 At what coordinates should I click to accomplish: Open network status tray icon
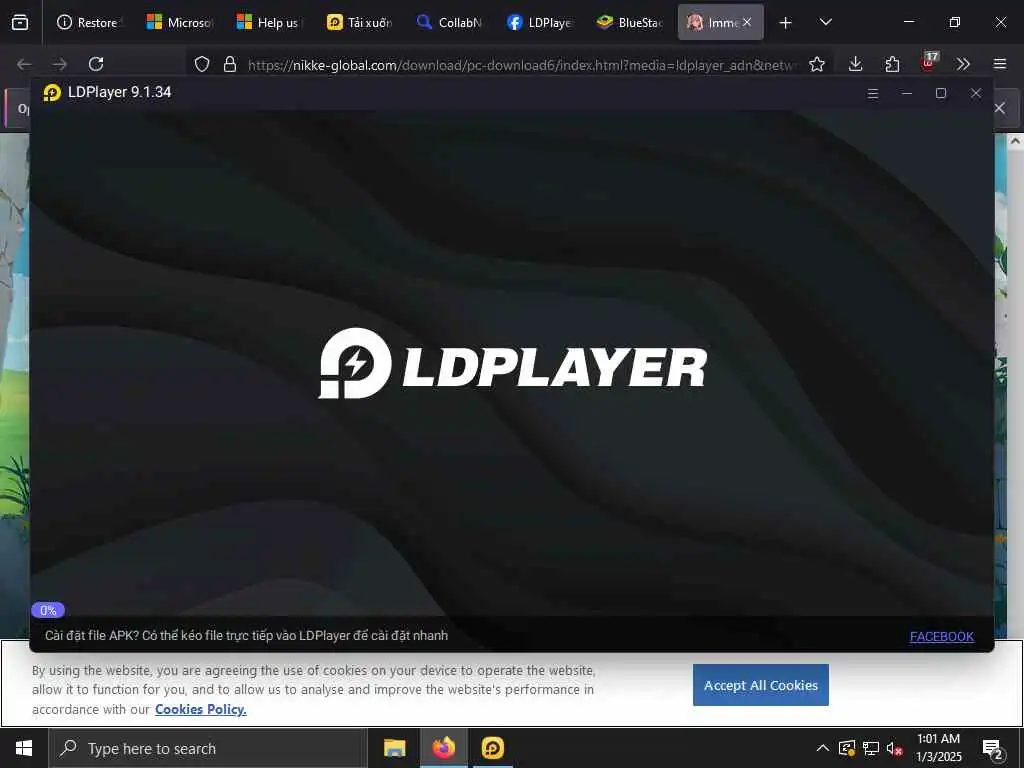[x=871, y=748]
